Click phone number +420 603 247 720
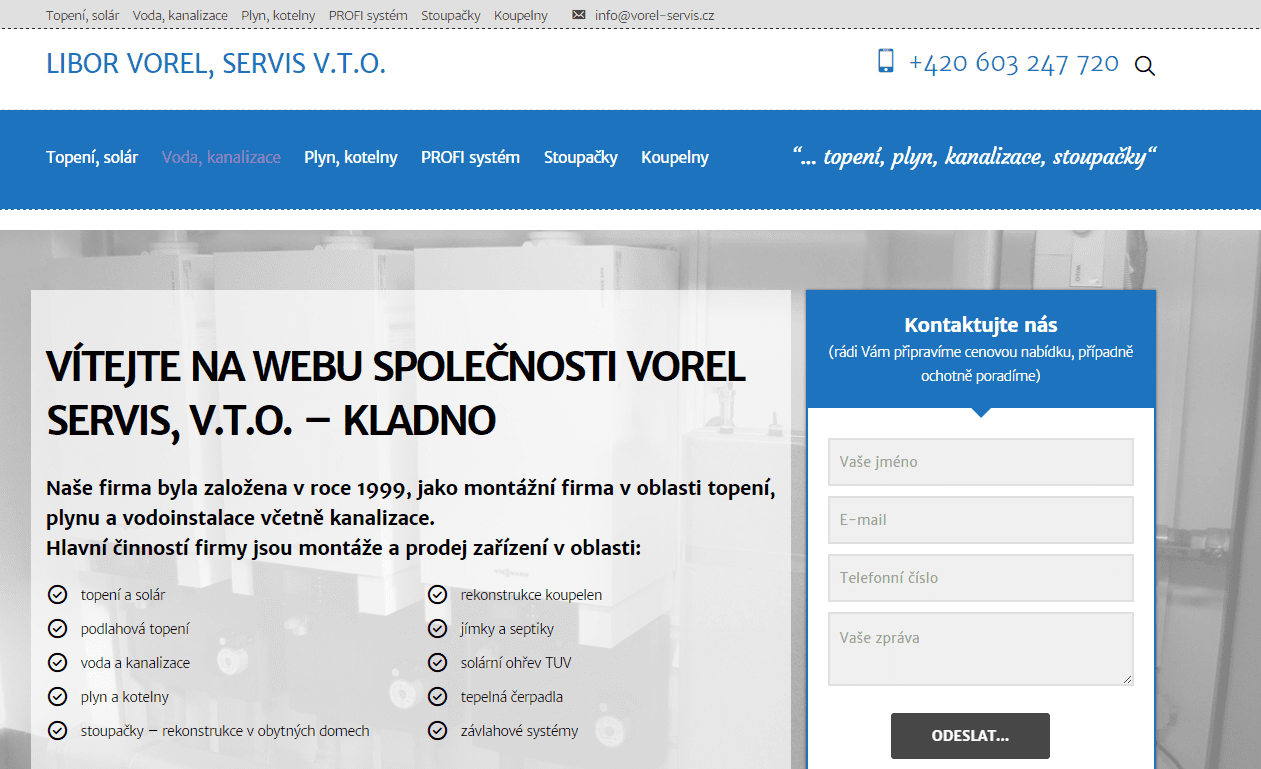Viewport: 1261px width, 769px height. pyautogui.click(x=1013, y=63)
